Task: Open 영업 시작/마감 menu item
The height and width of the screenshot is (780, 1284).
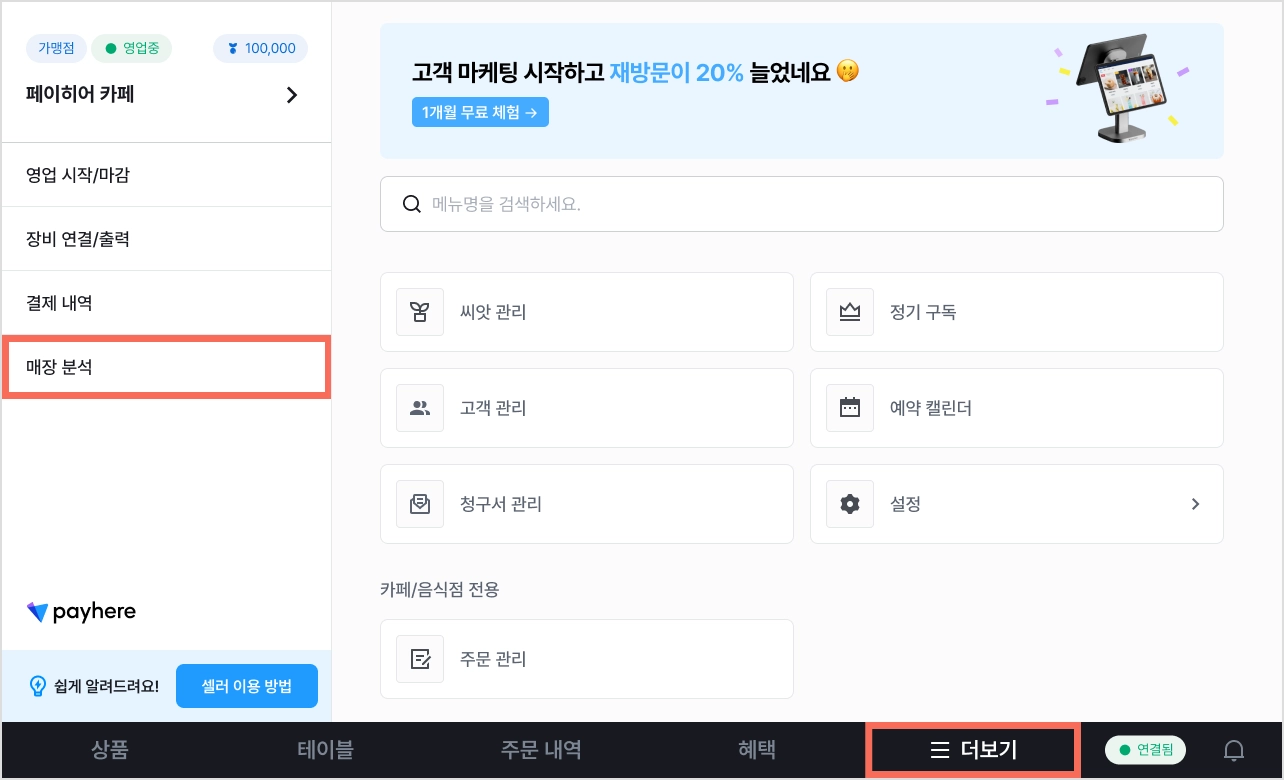Action: tap(166, 175)
